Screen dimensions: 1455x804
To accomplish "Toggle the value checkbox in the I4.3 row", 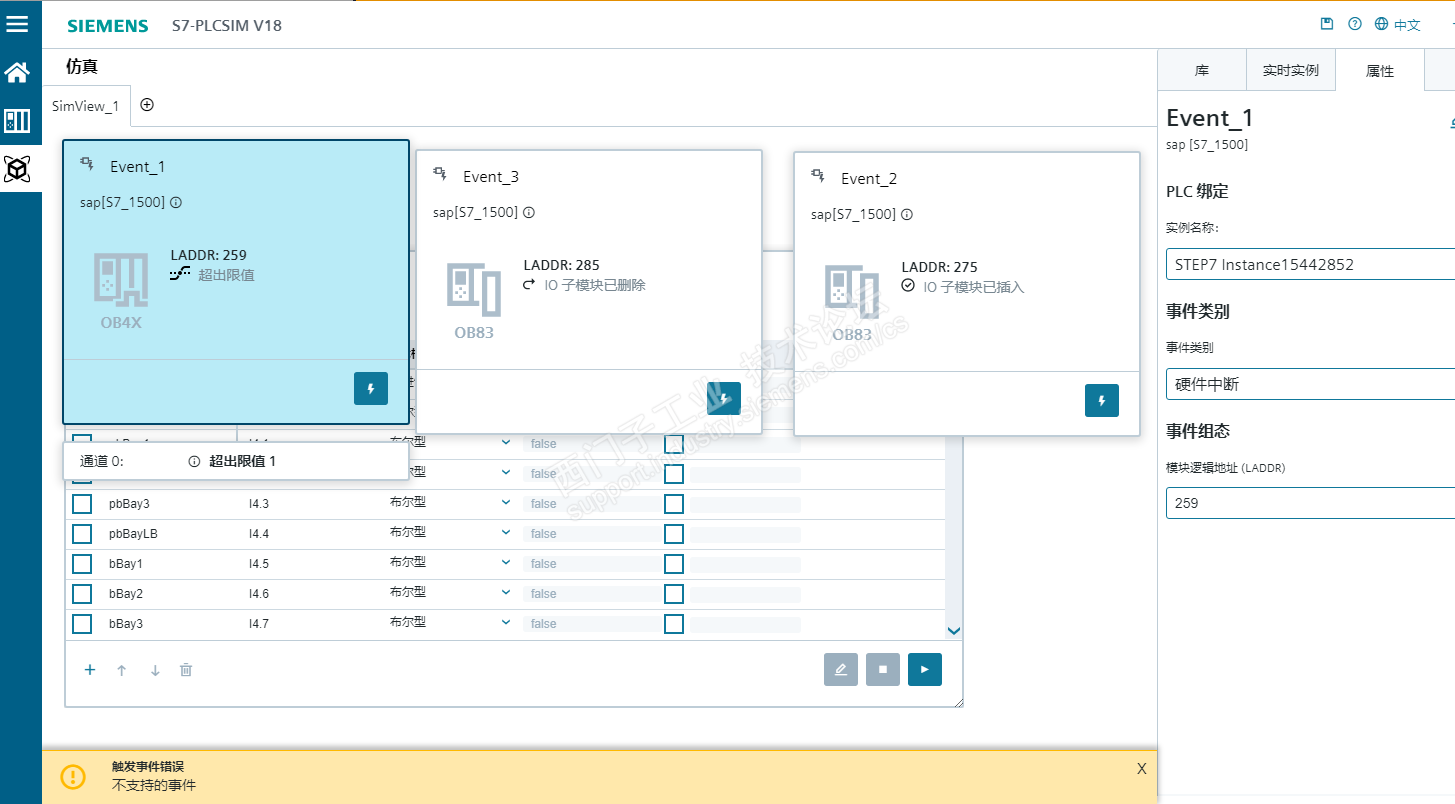I will [x=674, y=504].
